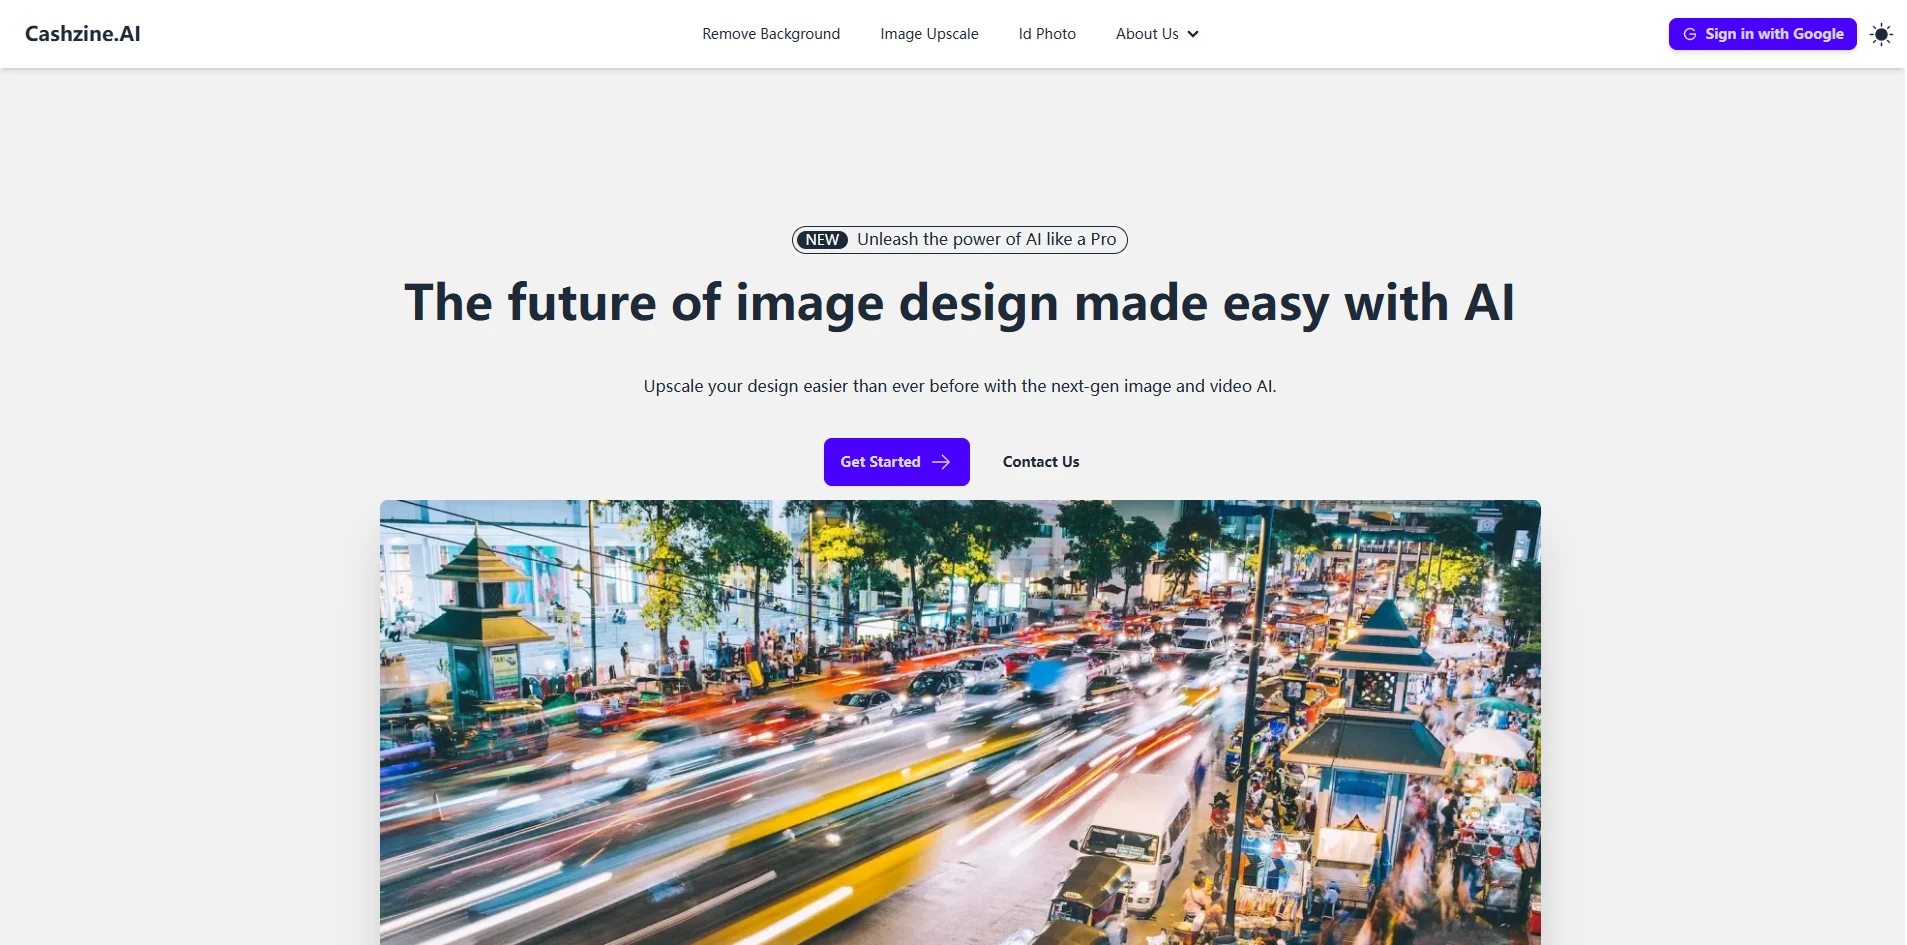Select Id Photo in the navigation
This screenshot has height=945, width=1907.
[x=1046, y=33]
